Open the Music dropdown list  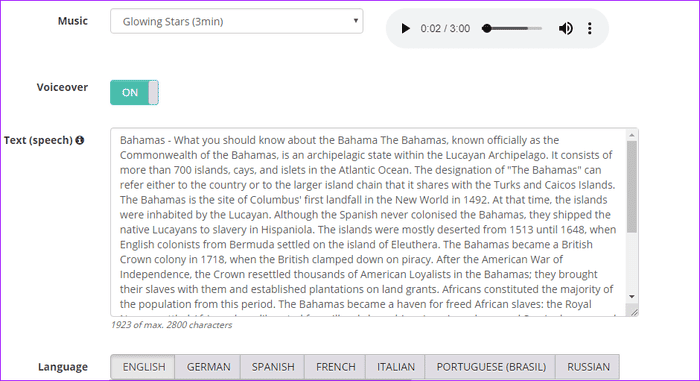point(237,21)
